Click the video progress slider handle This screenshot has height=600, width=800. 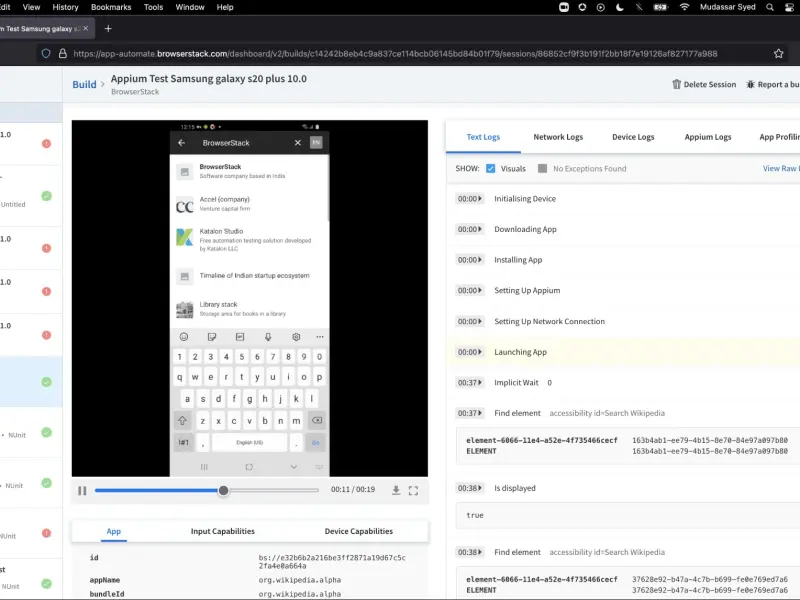point(223,490)
